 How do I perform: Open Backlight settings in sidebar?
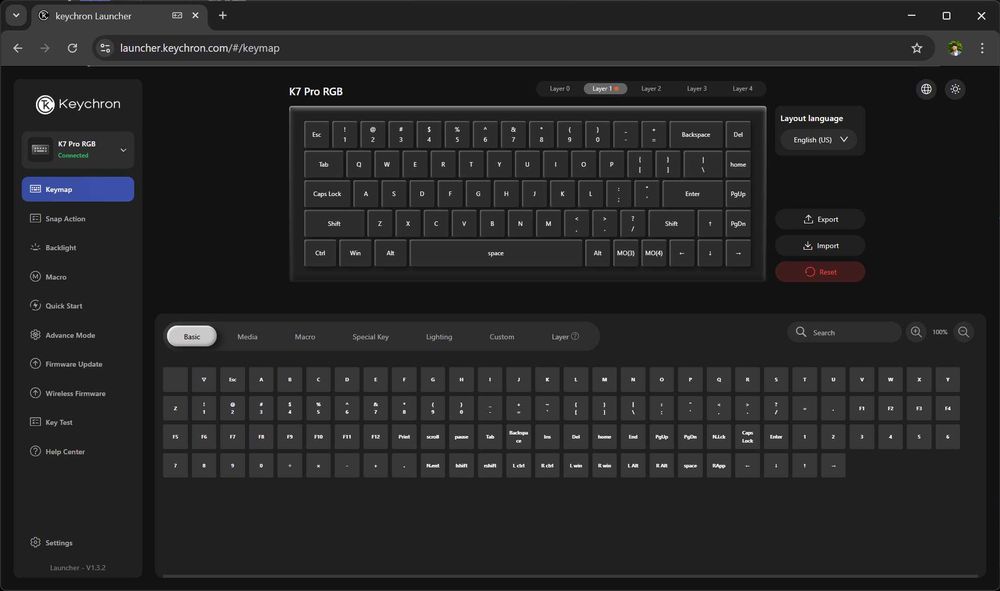point(78,247)
